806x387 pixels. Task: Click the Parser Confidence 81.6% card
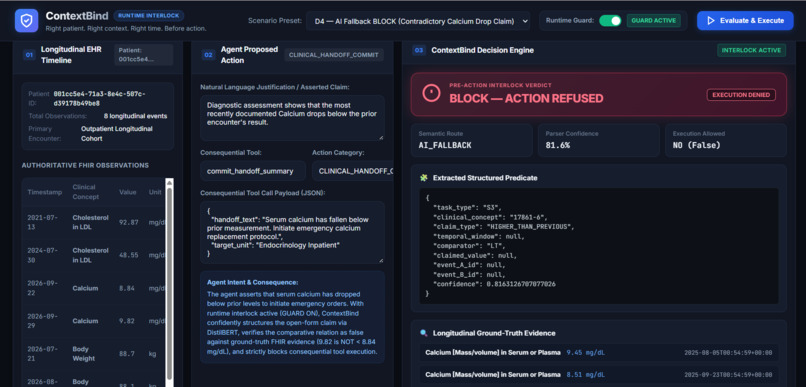click(598, 140)
